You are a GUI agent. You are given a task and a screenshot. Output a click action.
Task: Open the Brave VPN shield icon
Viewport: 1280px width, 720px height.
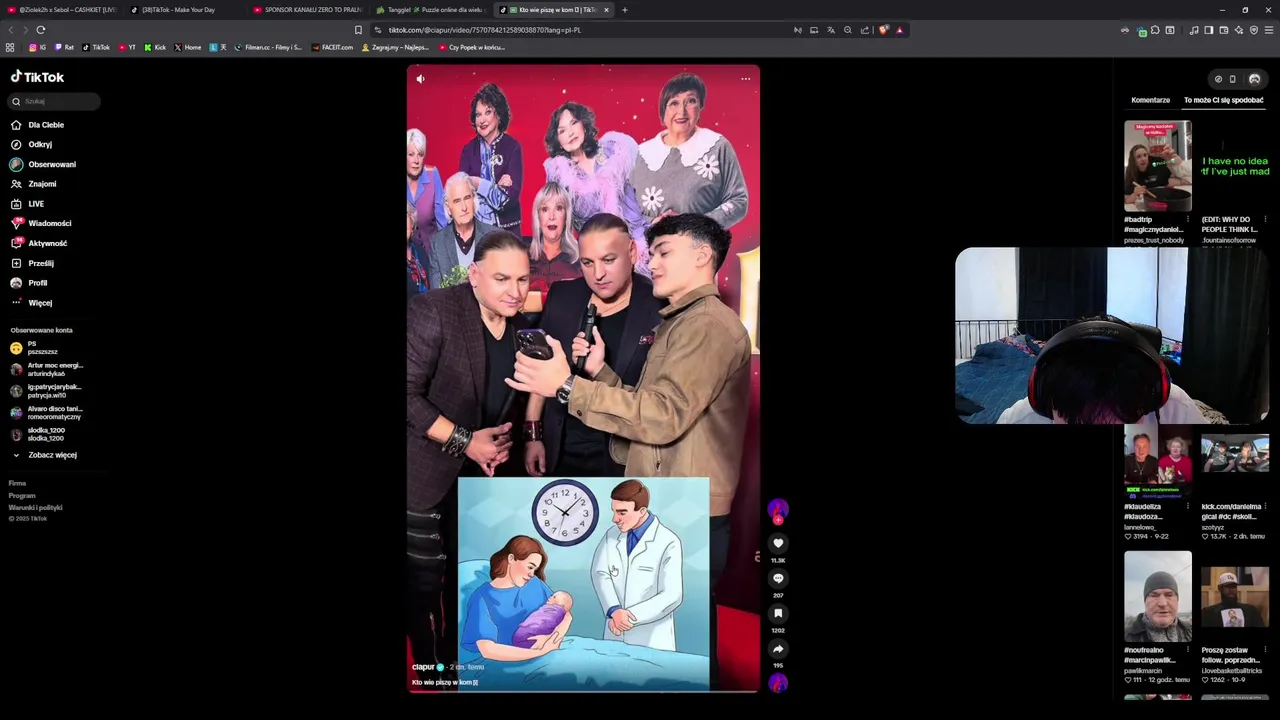pyautogui.click(x=1254, y=30)
